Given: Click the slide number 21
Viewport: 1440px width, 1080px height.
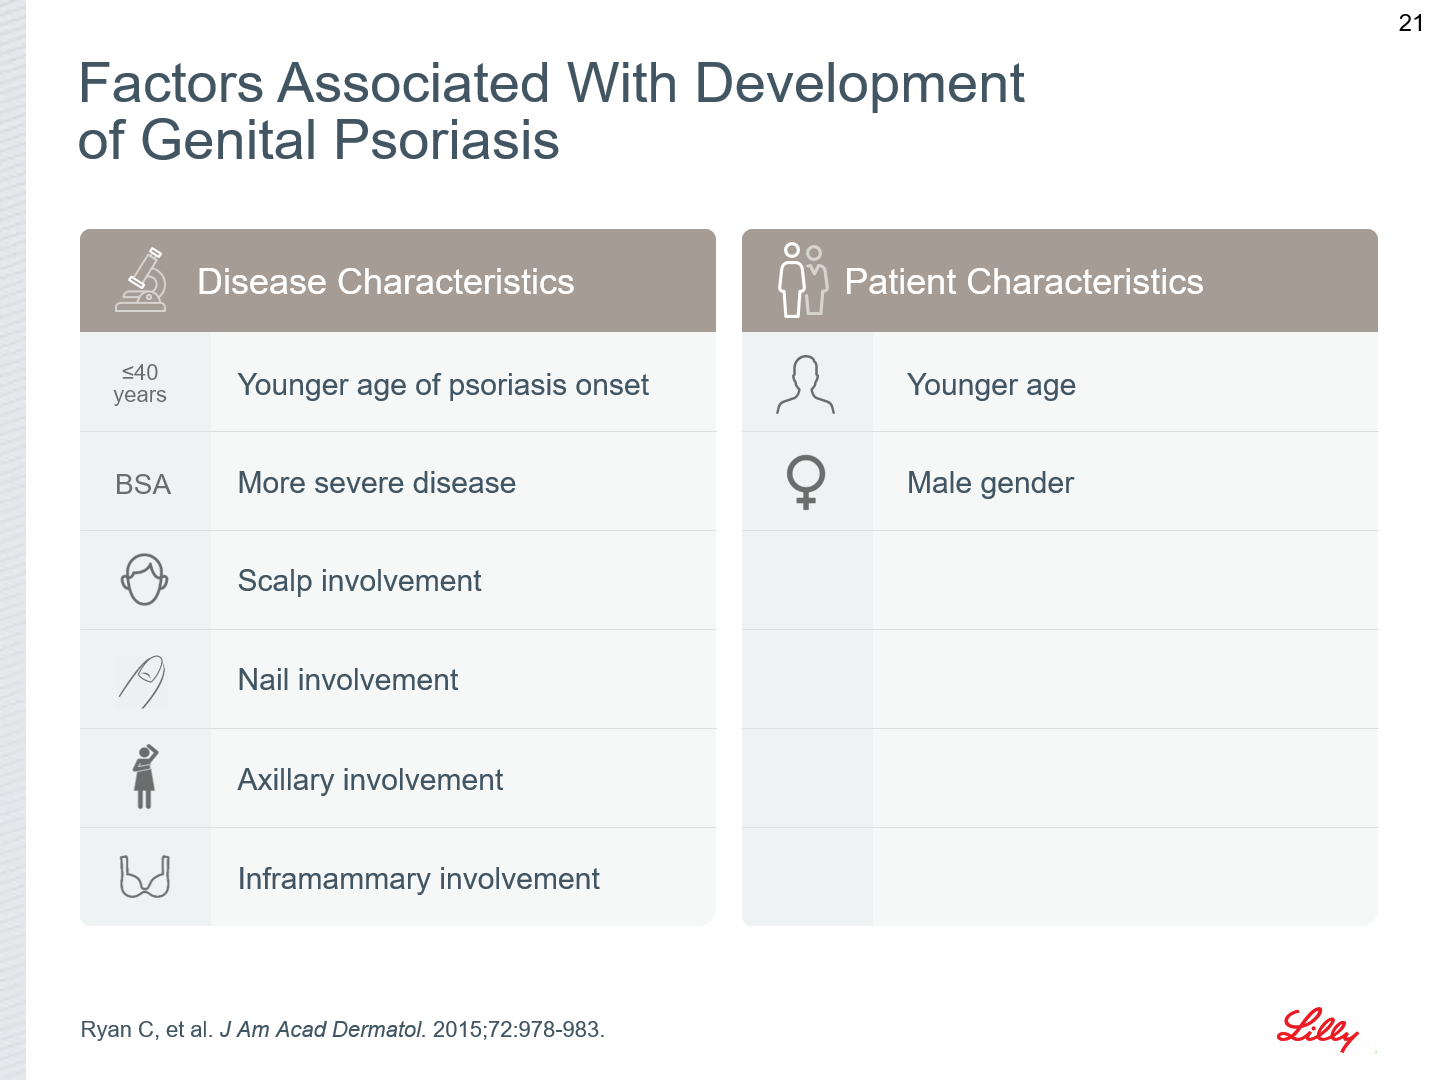Looking at the screenshot, I should 1411,23.
